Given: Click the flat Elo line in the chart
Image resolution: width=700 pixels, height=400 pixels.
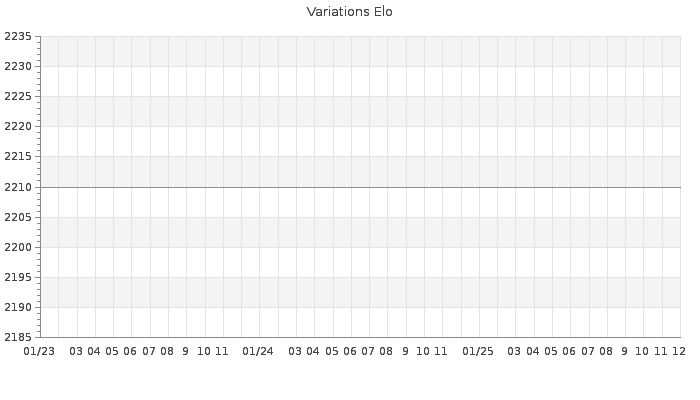Looking at the screenshot, I should pos(360,187).
